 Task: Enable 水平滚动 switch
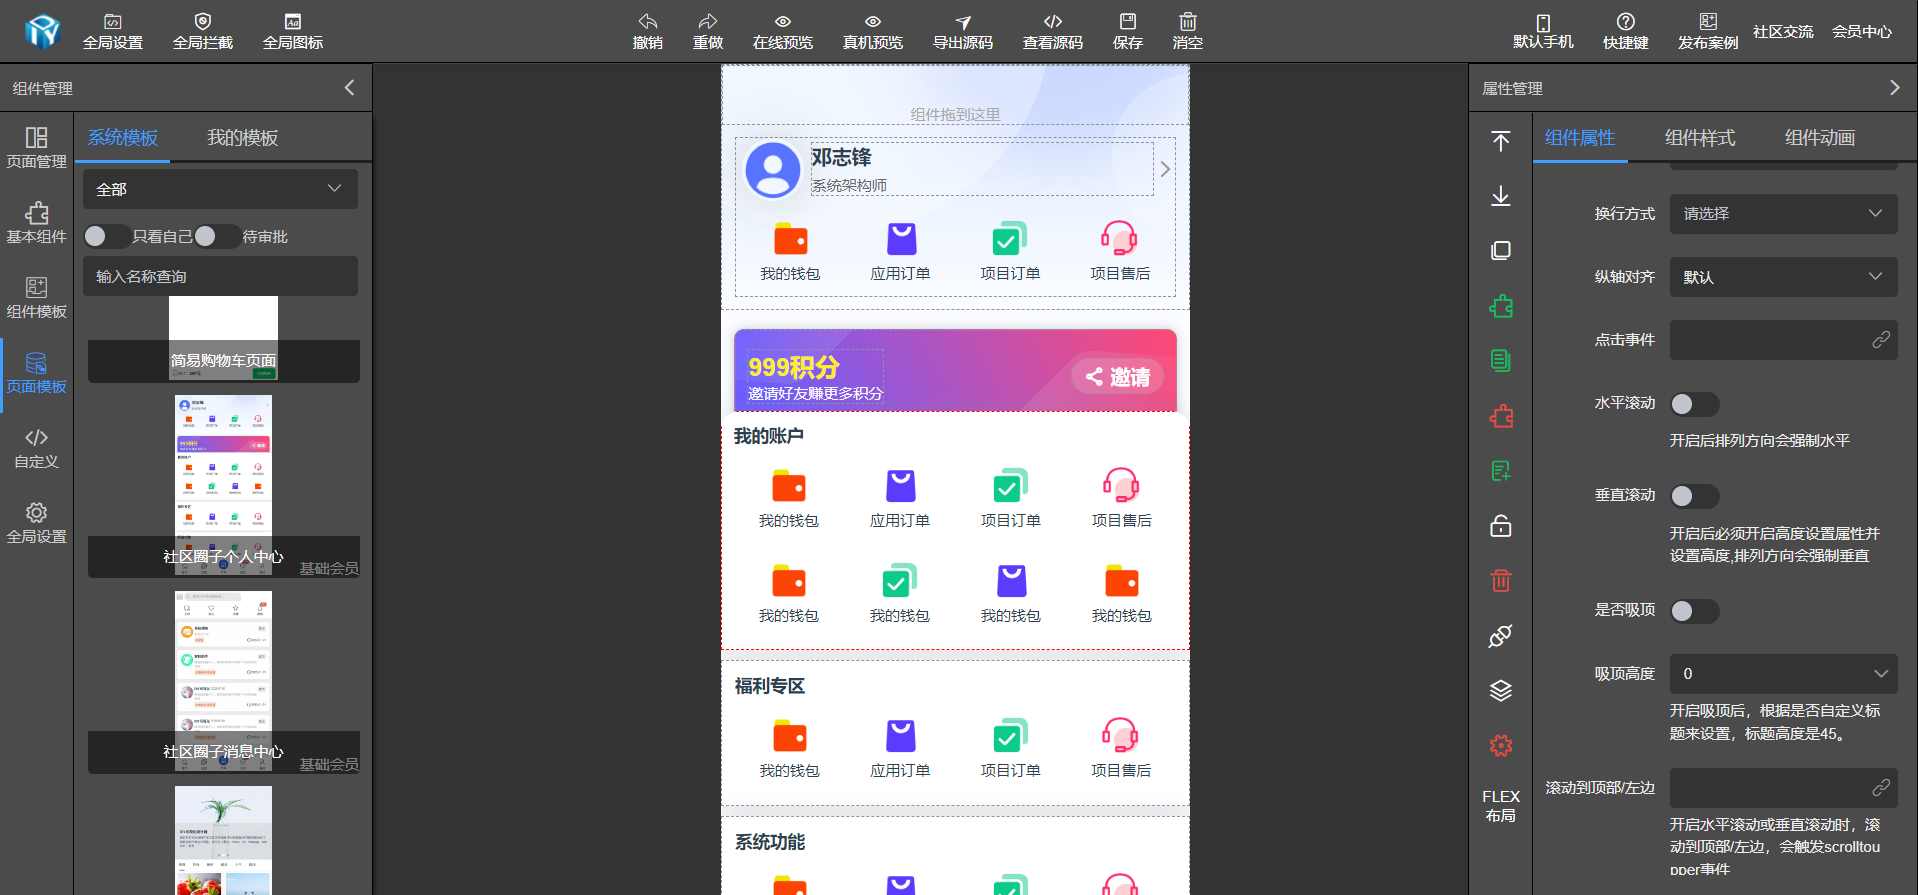[1694, 404]
